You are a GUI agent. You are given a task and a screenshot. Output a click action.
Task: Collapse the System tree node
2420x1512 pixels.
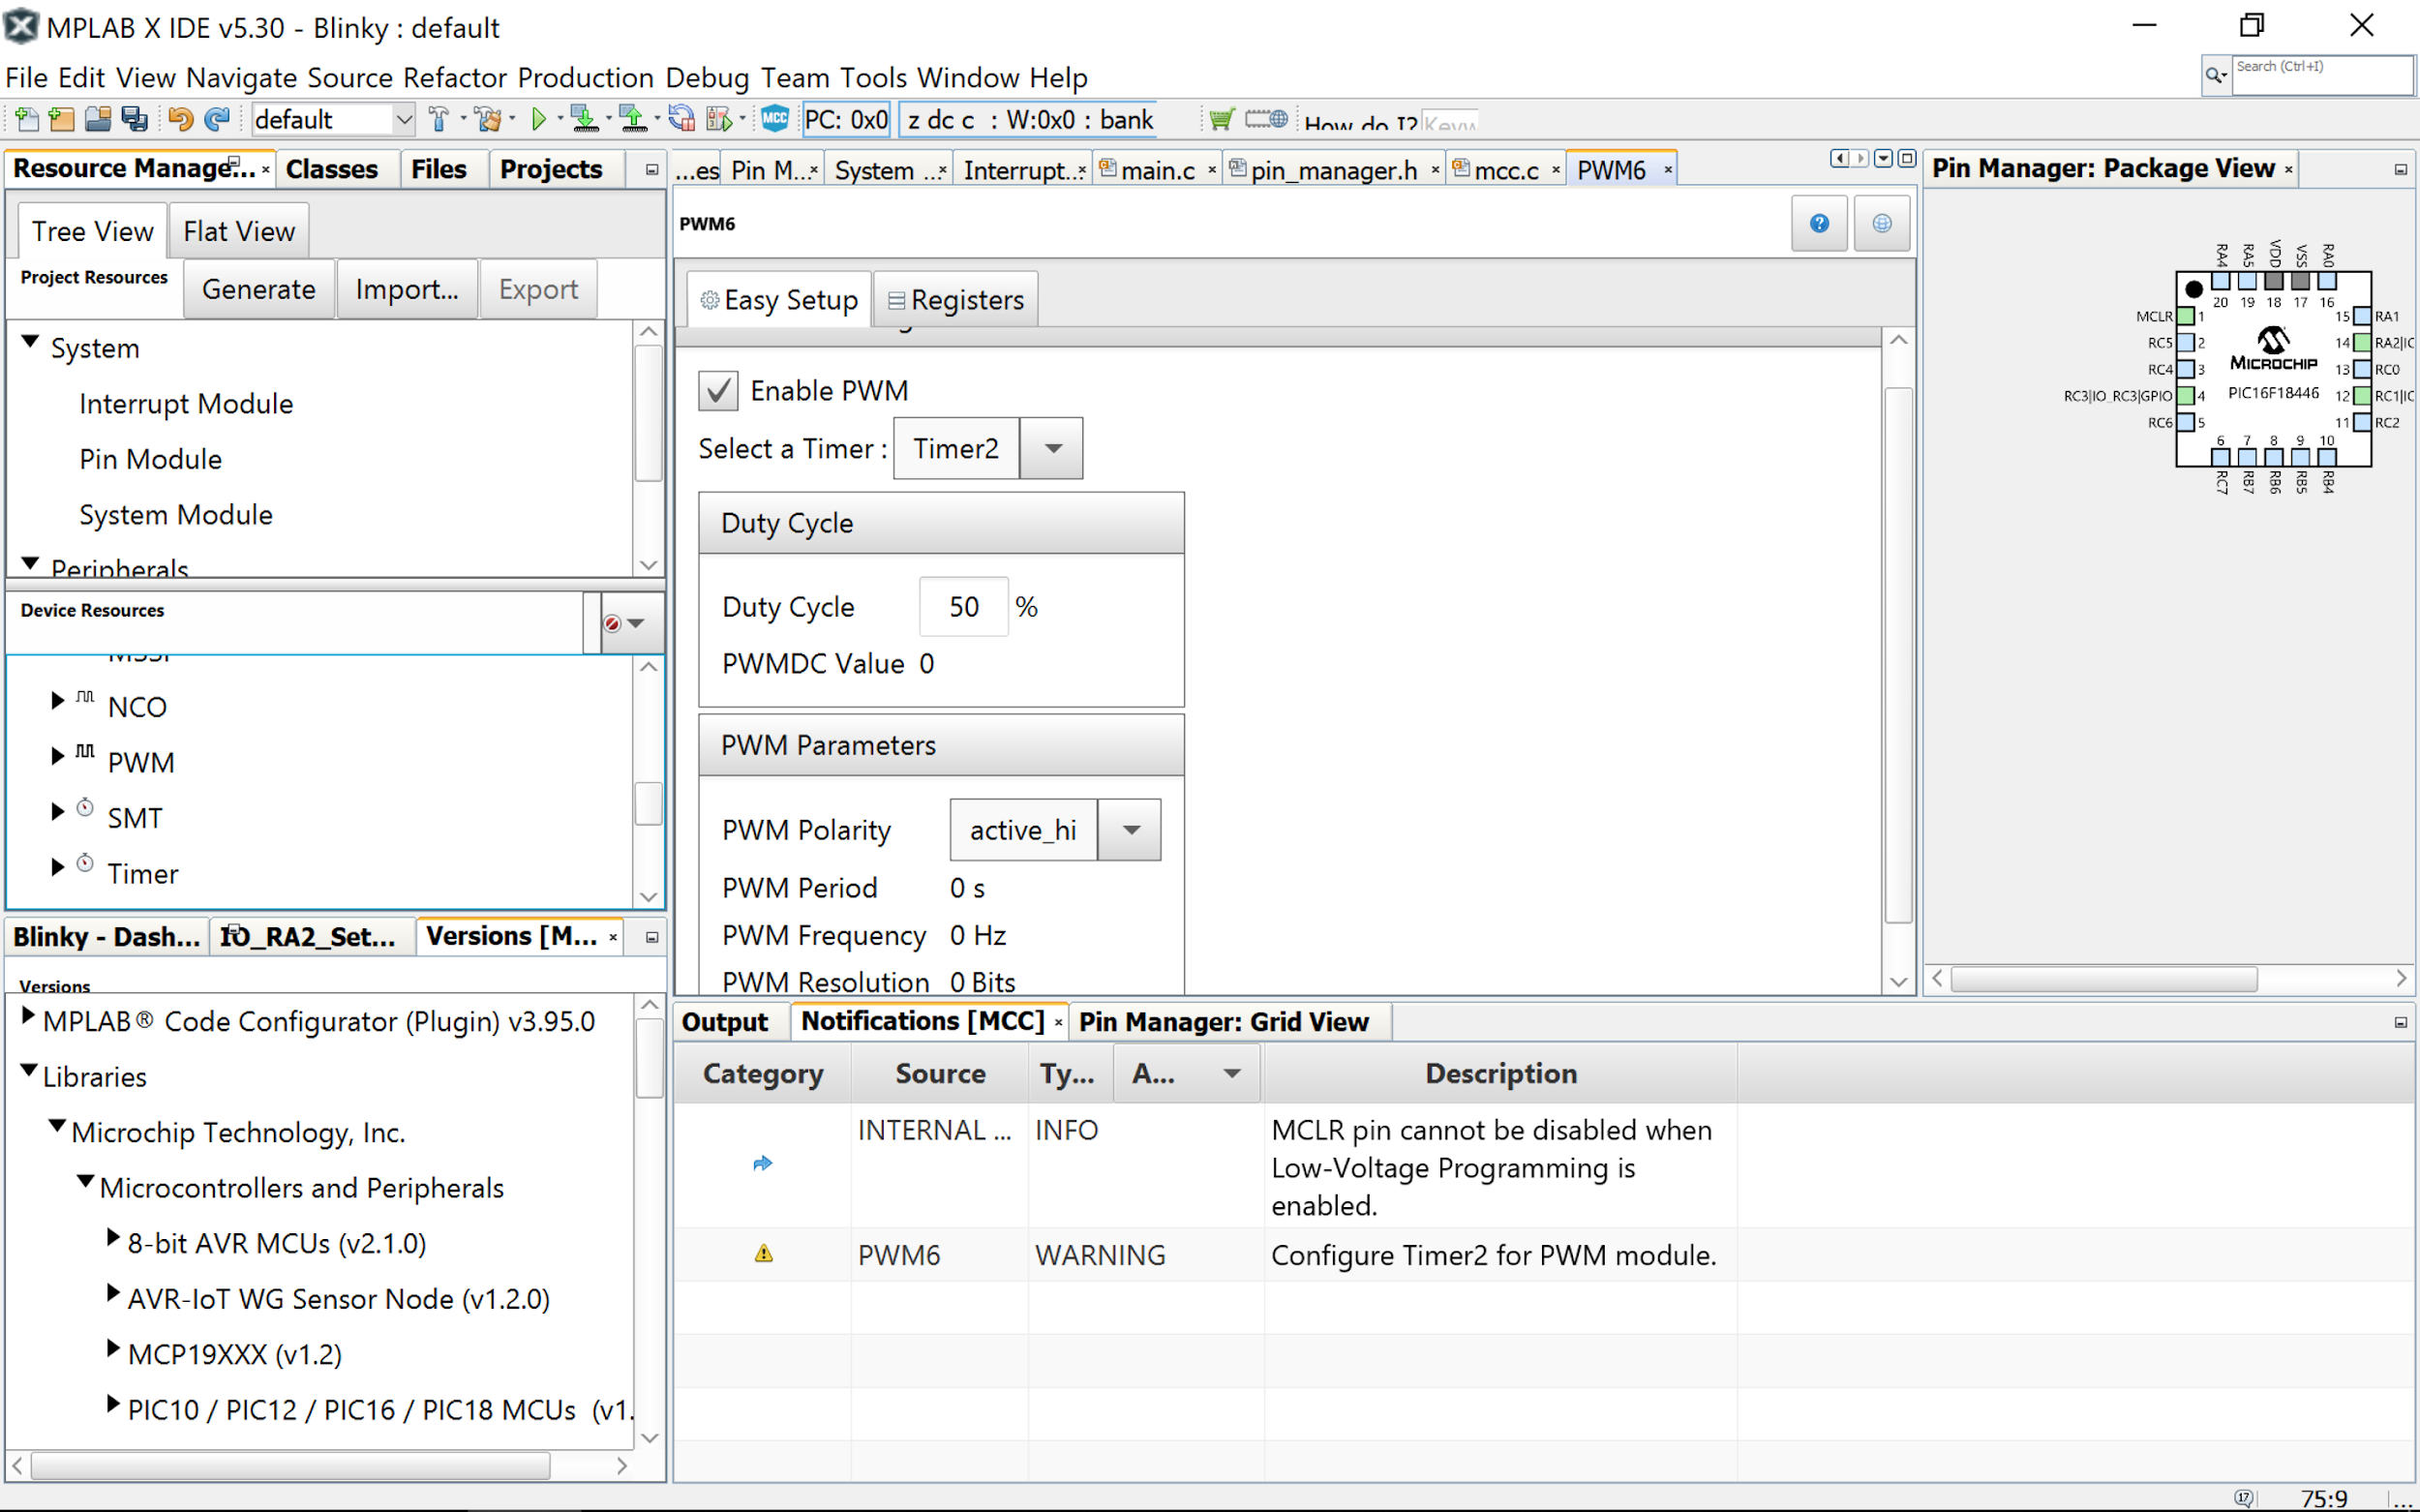31,342
